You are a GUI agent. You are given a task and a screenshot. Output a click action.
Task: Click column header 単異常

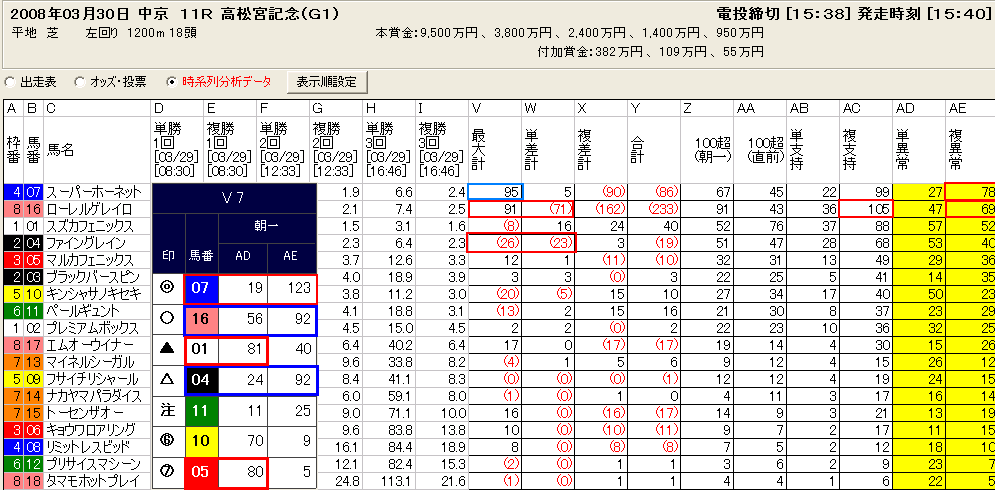coord(919,150)
